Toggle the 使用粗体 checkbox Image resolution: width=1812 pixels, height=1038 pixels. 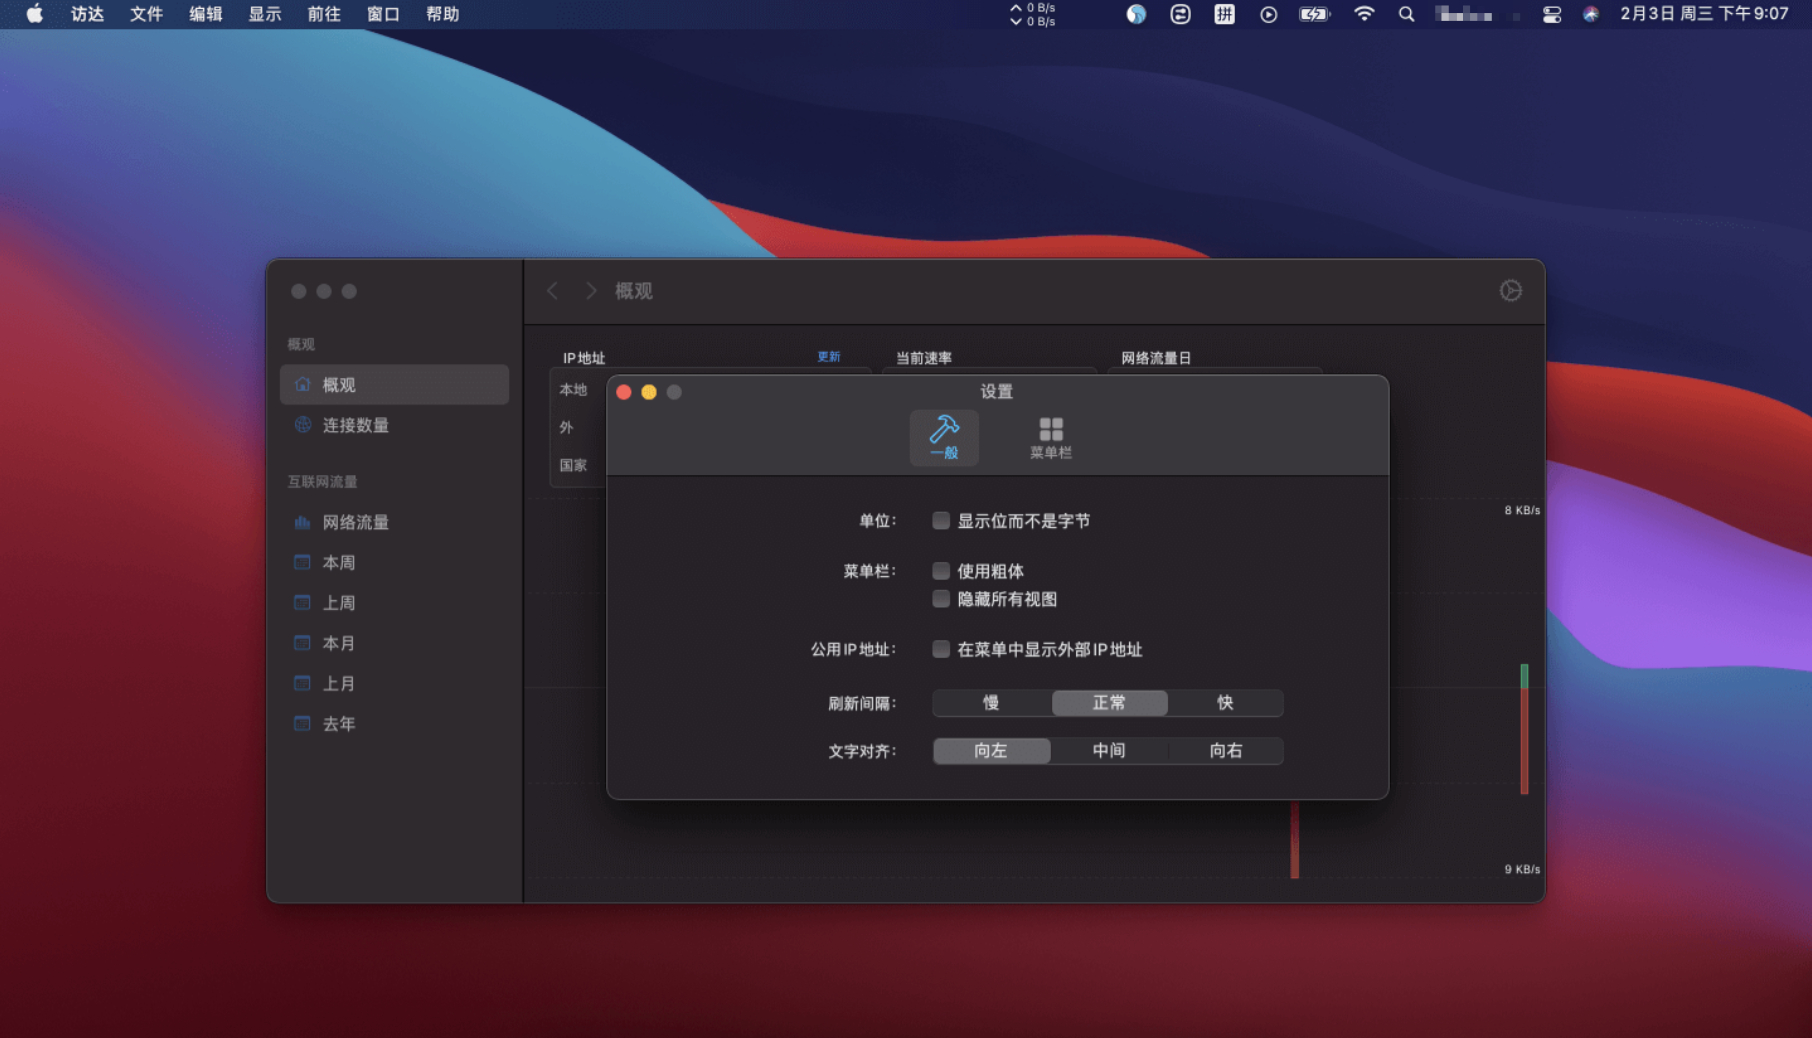pyautogui.click(x=941, y=571)
